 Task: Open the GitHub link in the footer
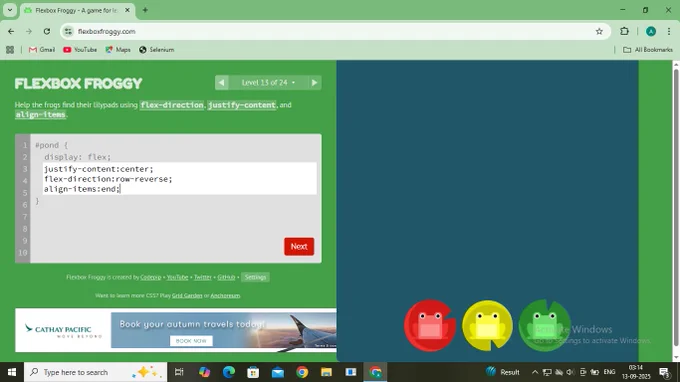point(226,277)
